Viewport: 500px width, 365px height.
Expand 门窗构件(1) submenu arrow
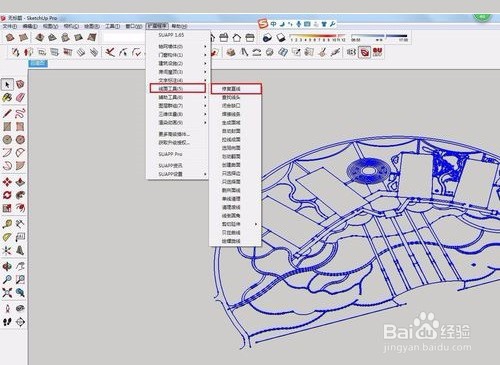coord(205,55)
